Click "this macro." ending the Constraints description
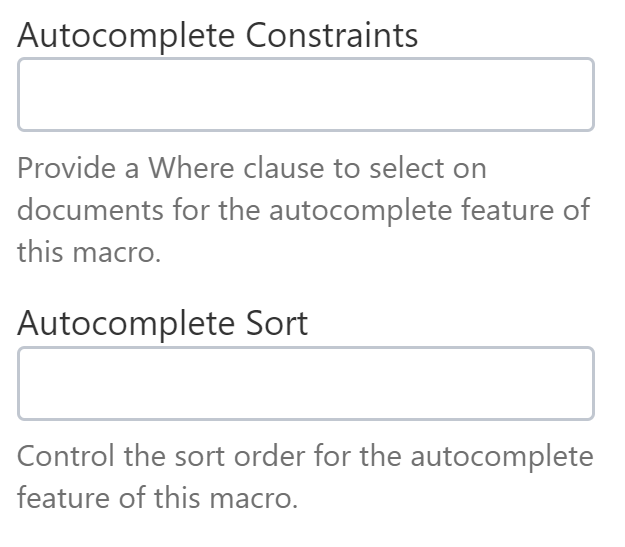625x547 pixels. [88, 252]
